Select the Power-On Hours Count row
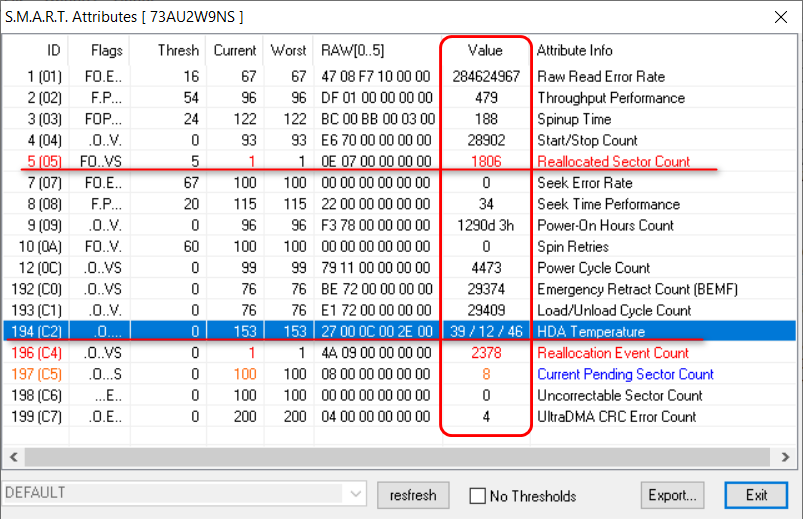 [x=605, y=225]
